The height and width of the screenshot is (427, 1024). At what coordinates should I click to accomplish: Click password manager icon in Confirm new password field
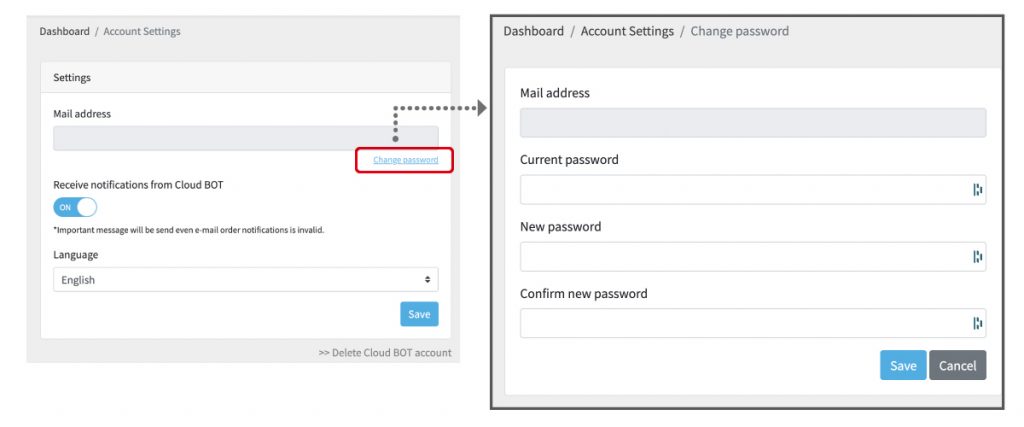(x=977, y=323)
